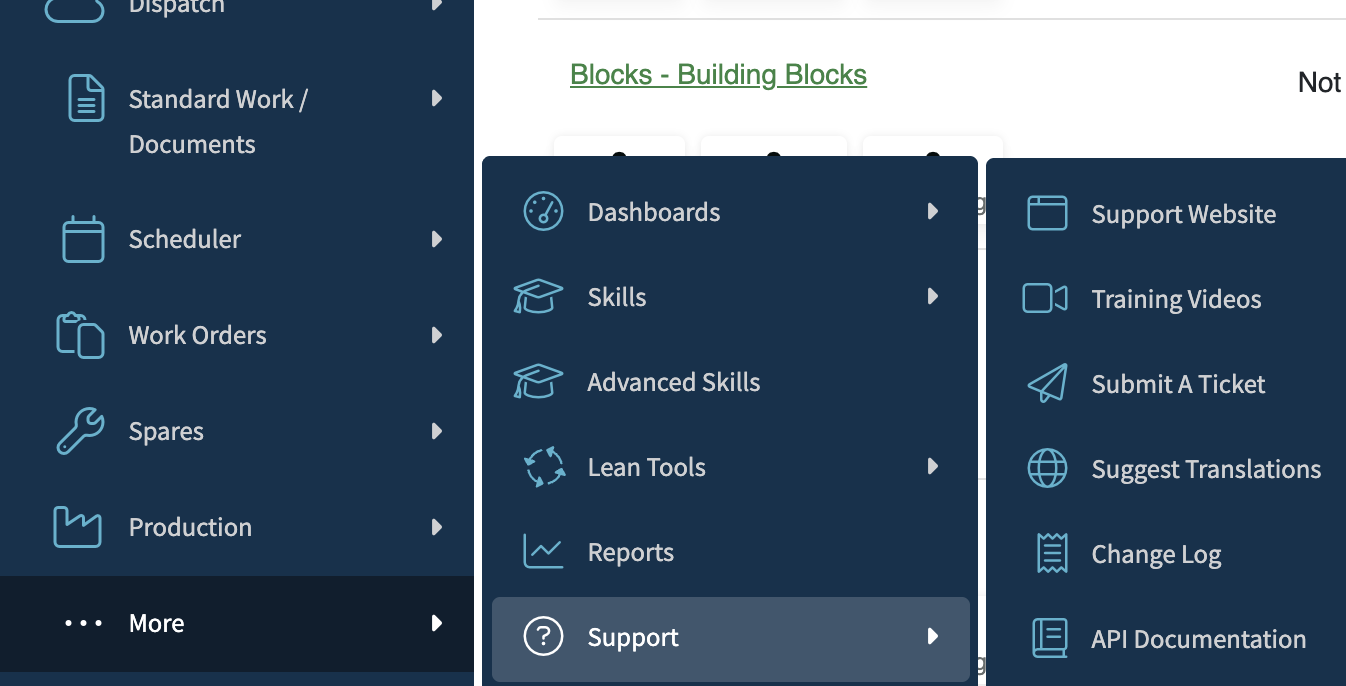The image size is (1346, 686).
Task: Expand the Skills submenu arrow
Action: point(933,296)
